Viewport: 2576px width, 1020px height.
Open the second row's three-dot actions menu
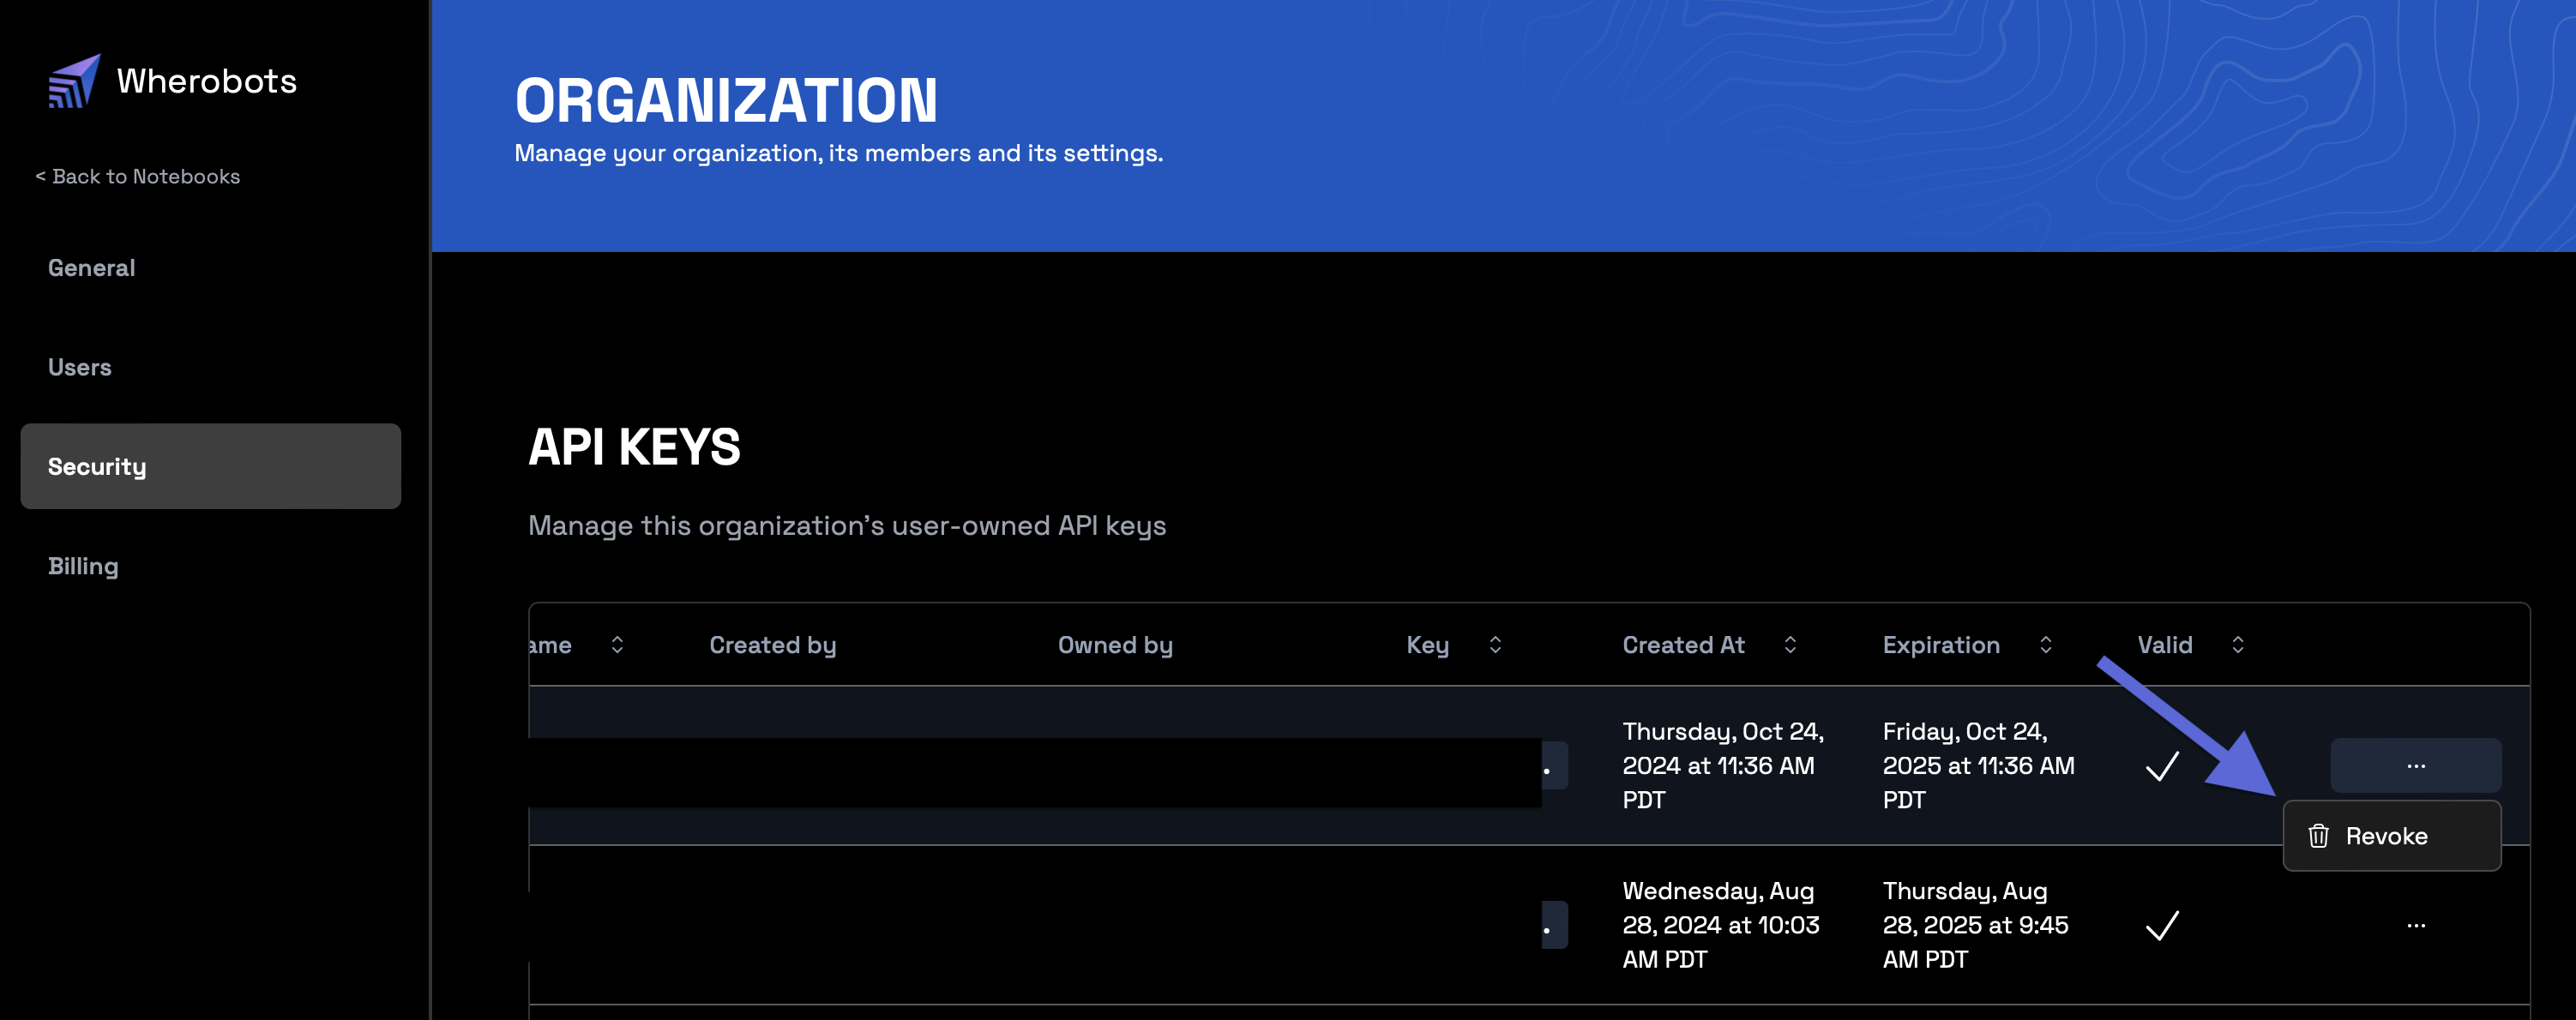point(2415,926)
